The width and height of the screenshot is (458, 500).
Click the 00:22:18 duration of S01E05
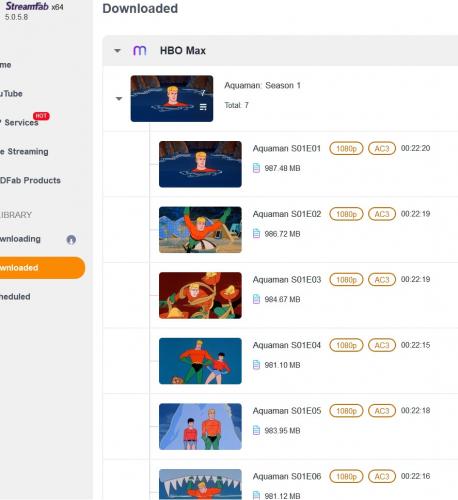[415, 411]
